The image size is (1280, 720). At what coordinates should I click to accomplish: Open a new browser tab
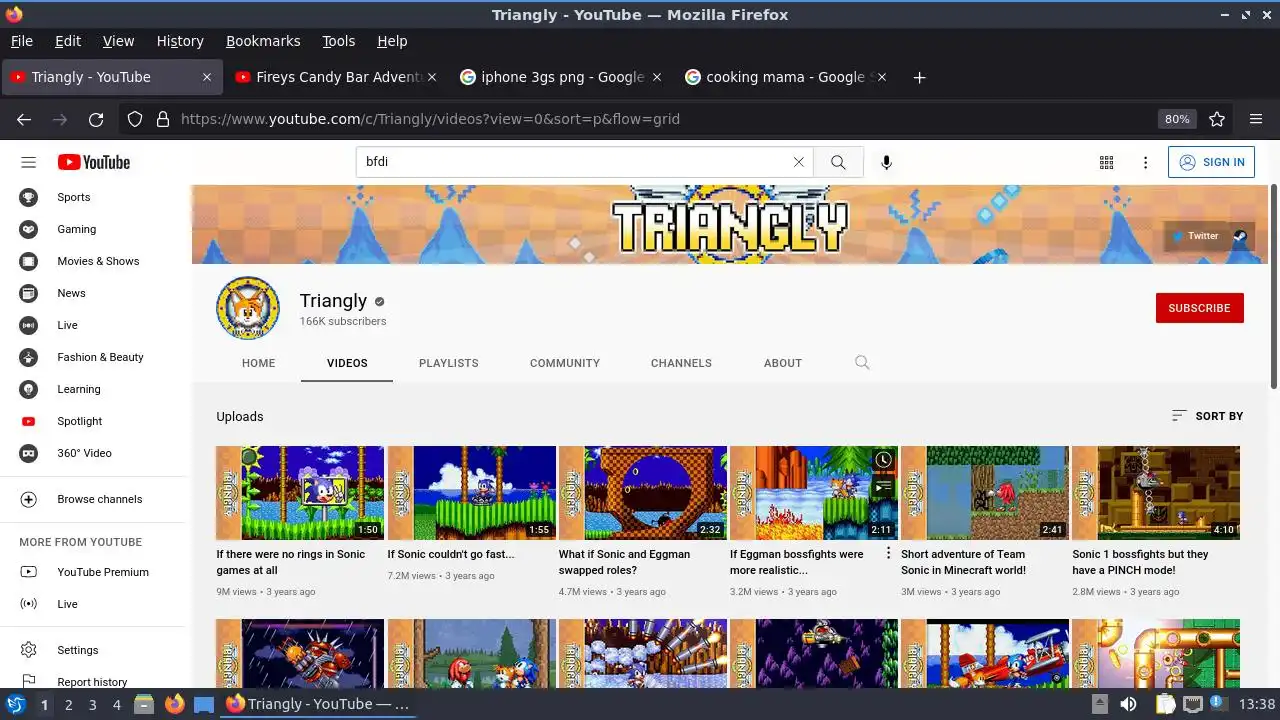click(919, 77)
